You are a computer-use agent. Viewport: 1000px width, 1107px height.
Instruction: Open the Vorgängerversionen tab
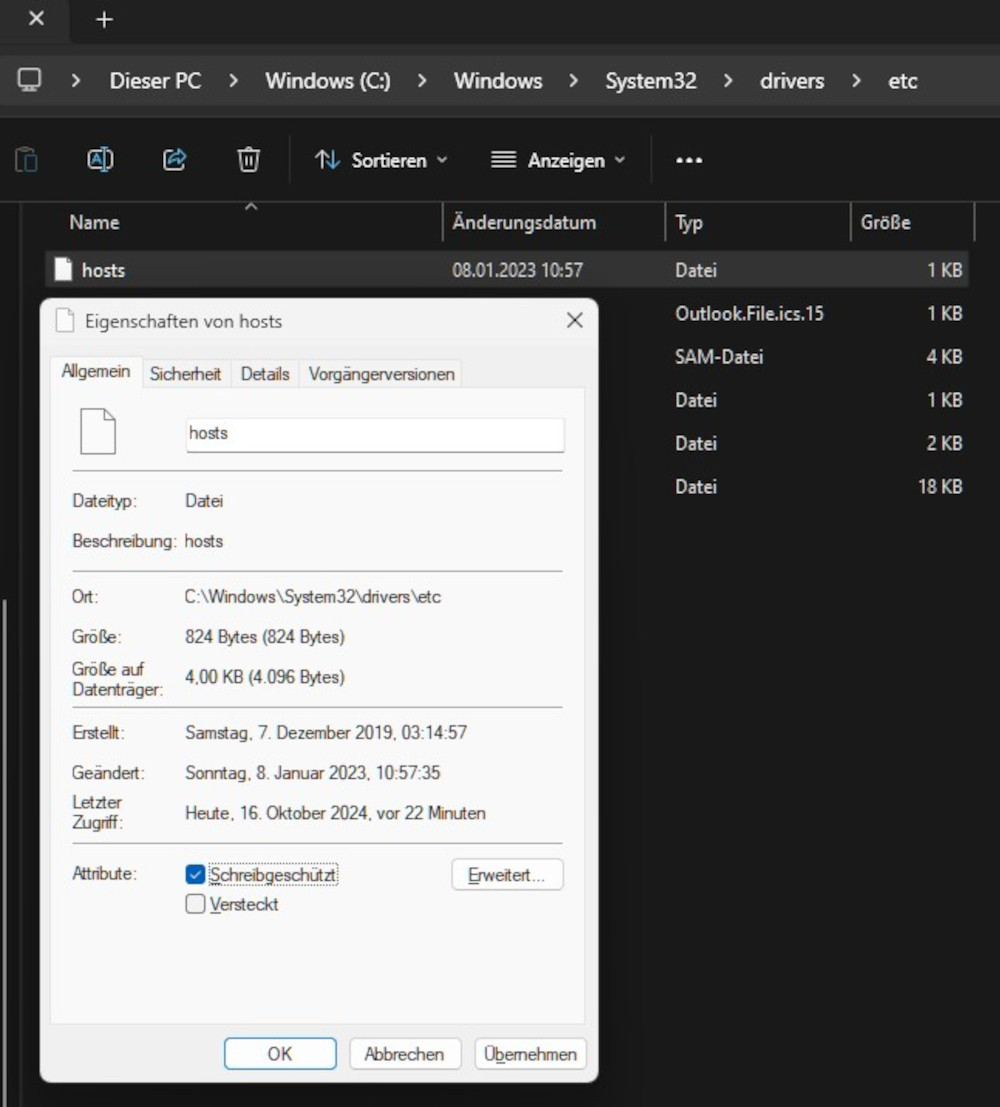tap(381, 374)
